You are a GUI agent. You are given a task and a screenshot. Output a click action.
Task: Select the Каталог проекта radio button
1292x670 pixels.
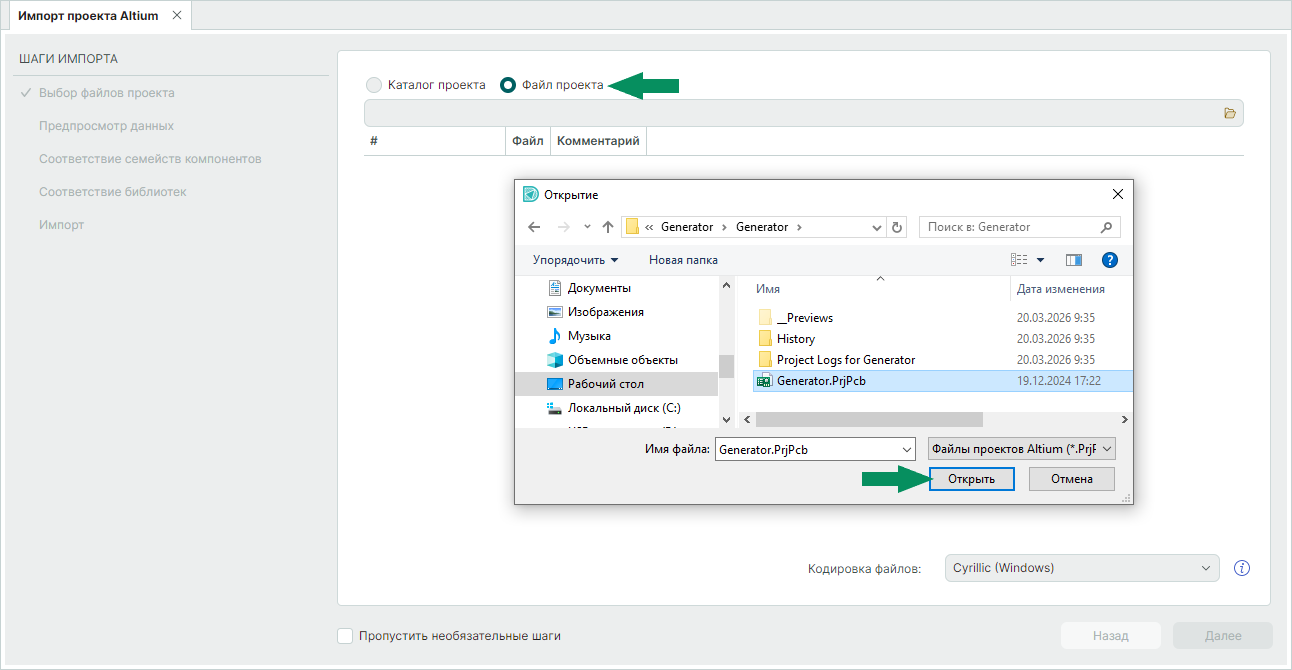(374, 85)
